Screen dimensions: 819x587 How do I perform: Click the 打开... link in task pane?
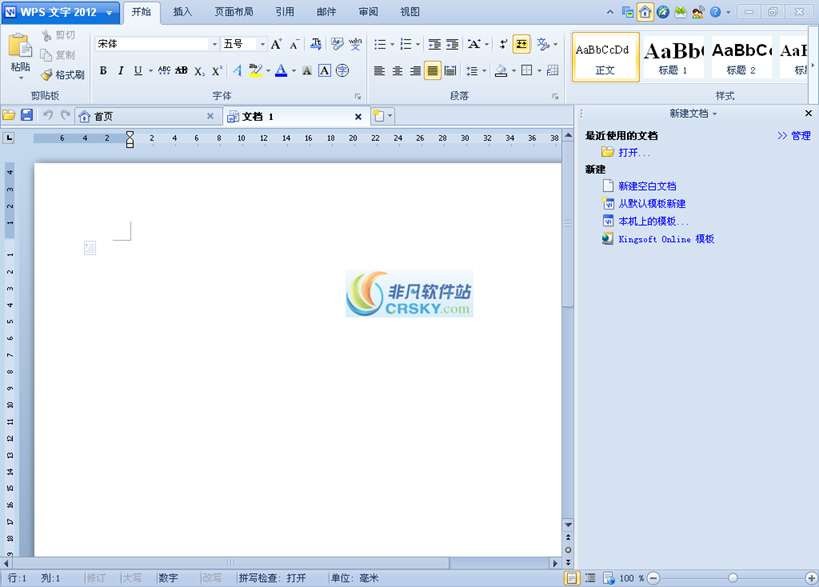634,152
